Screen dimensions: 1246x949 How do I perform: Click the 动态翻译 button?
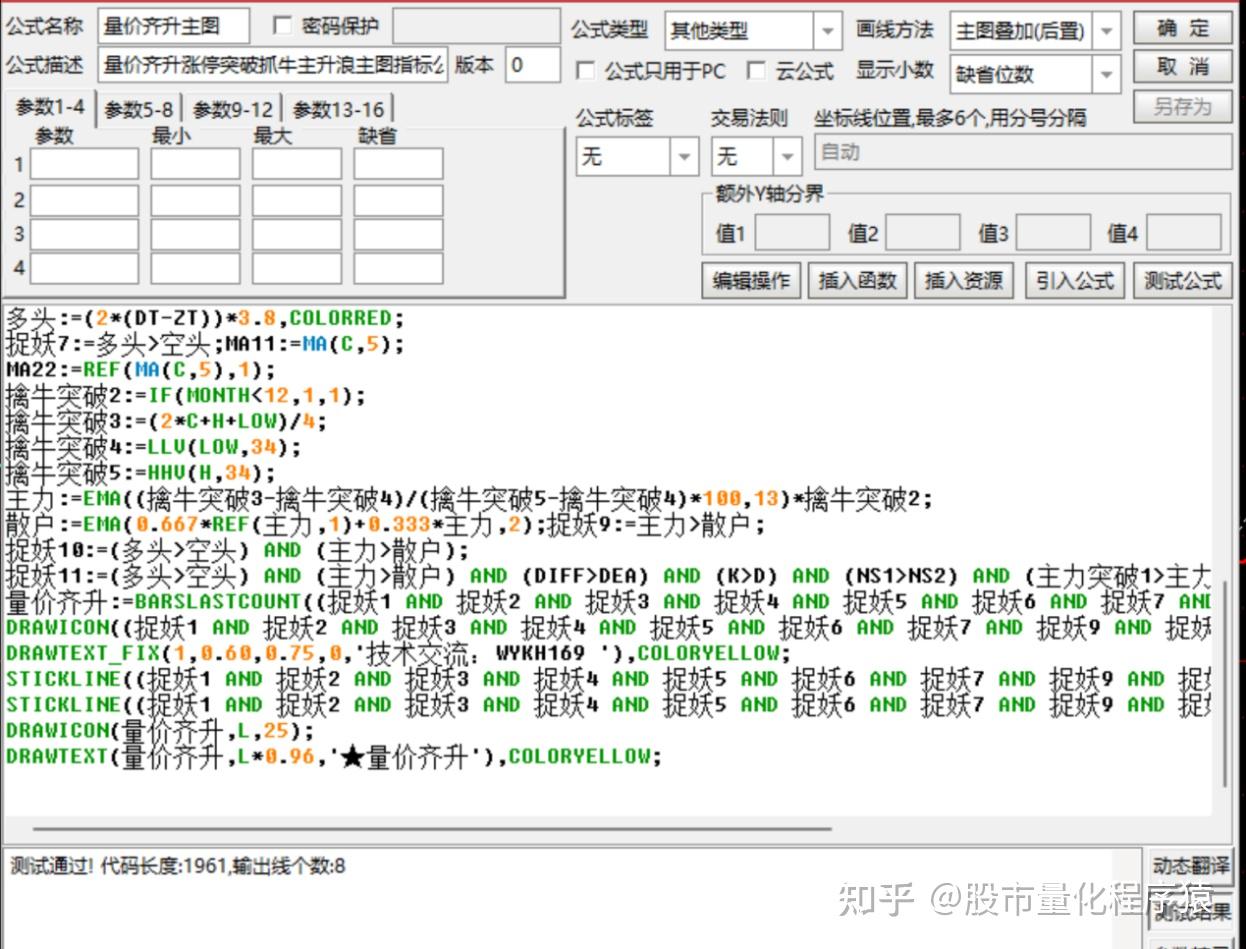pyautogui.click(x=1191, y=866)
